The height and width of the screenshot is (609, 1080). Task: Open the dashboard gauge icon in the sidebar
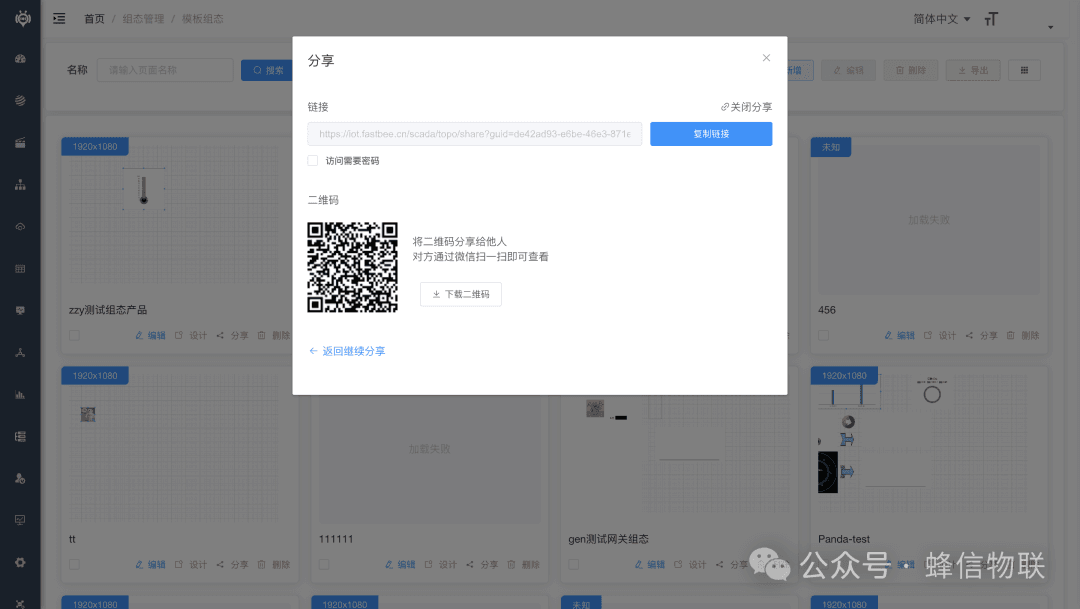(21, 59)
